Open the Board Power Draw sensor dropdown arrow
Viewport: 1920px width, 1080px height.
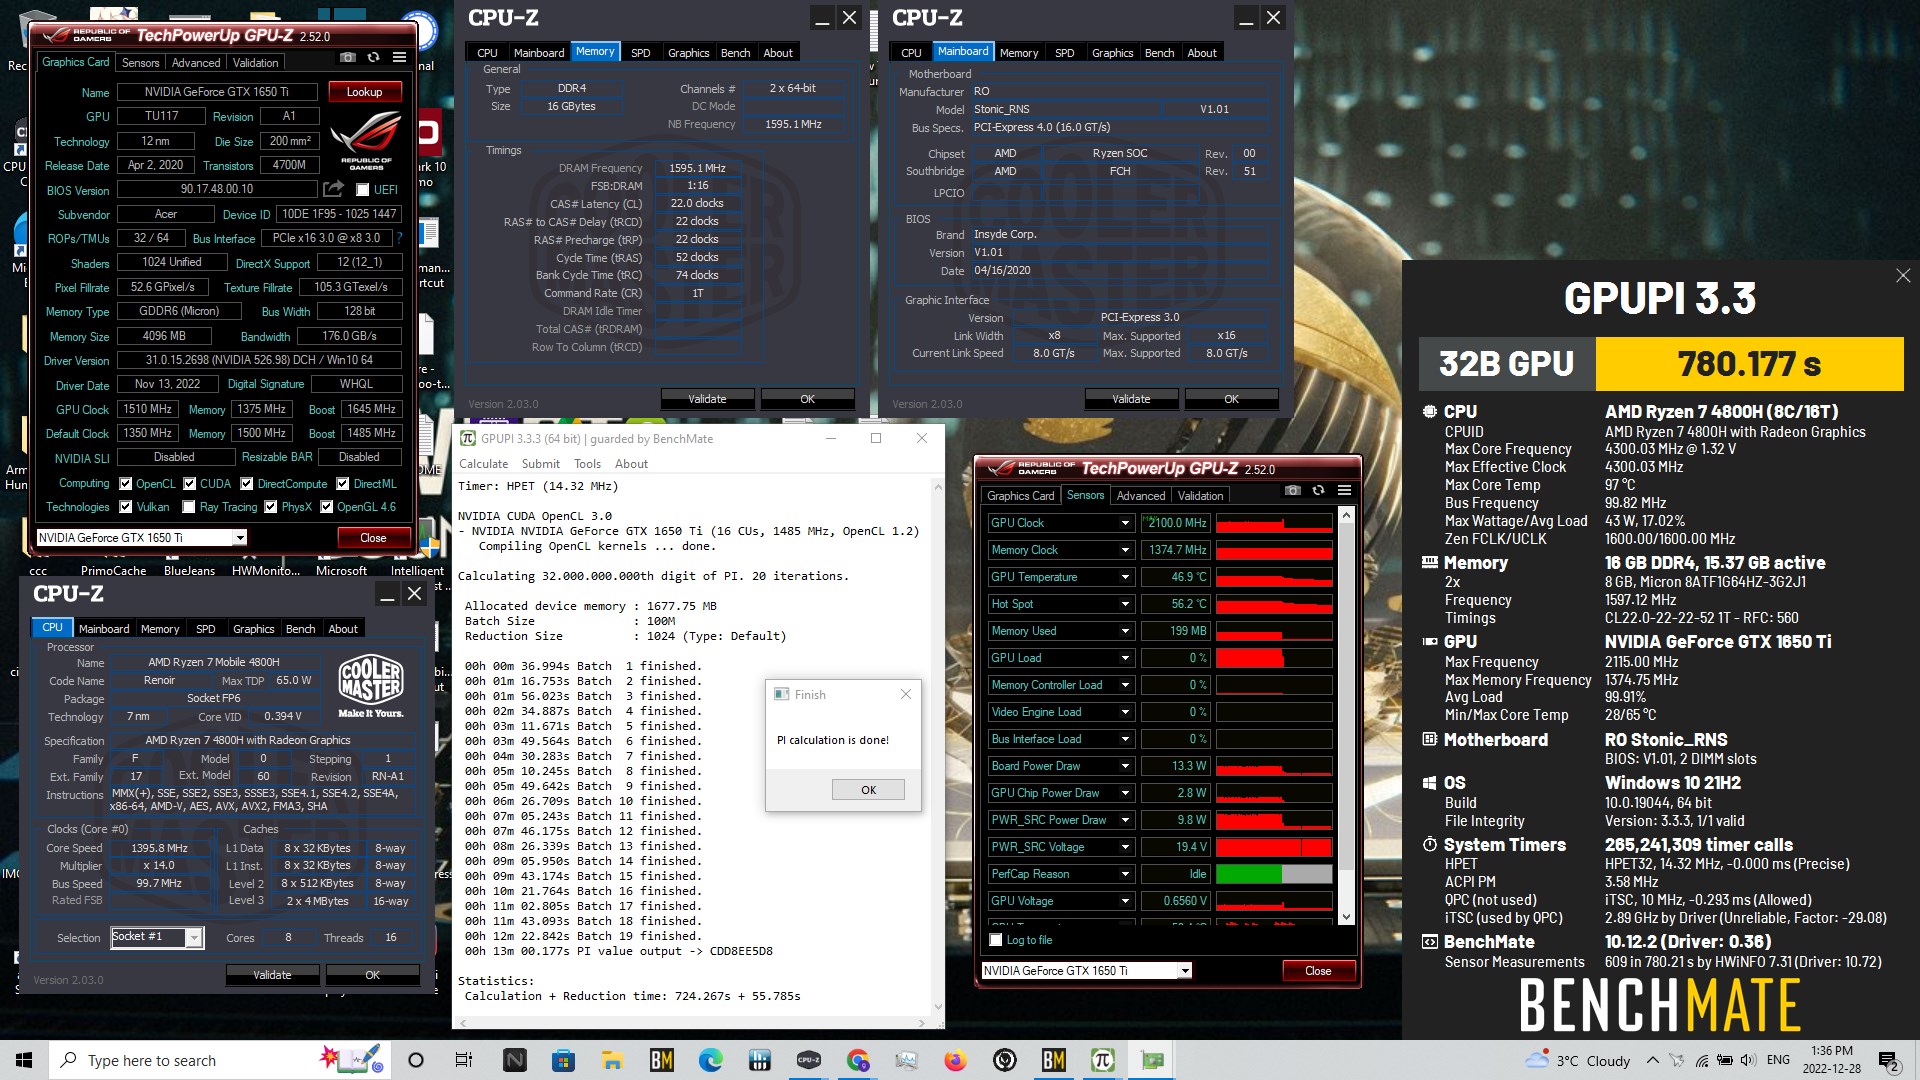click(1125, 766)
